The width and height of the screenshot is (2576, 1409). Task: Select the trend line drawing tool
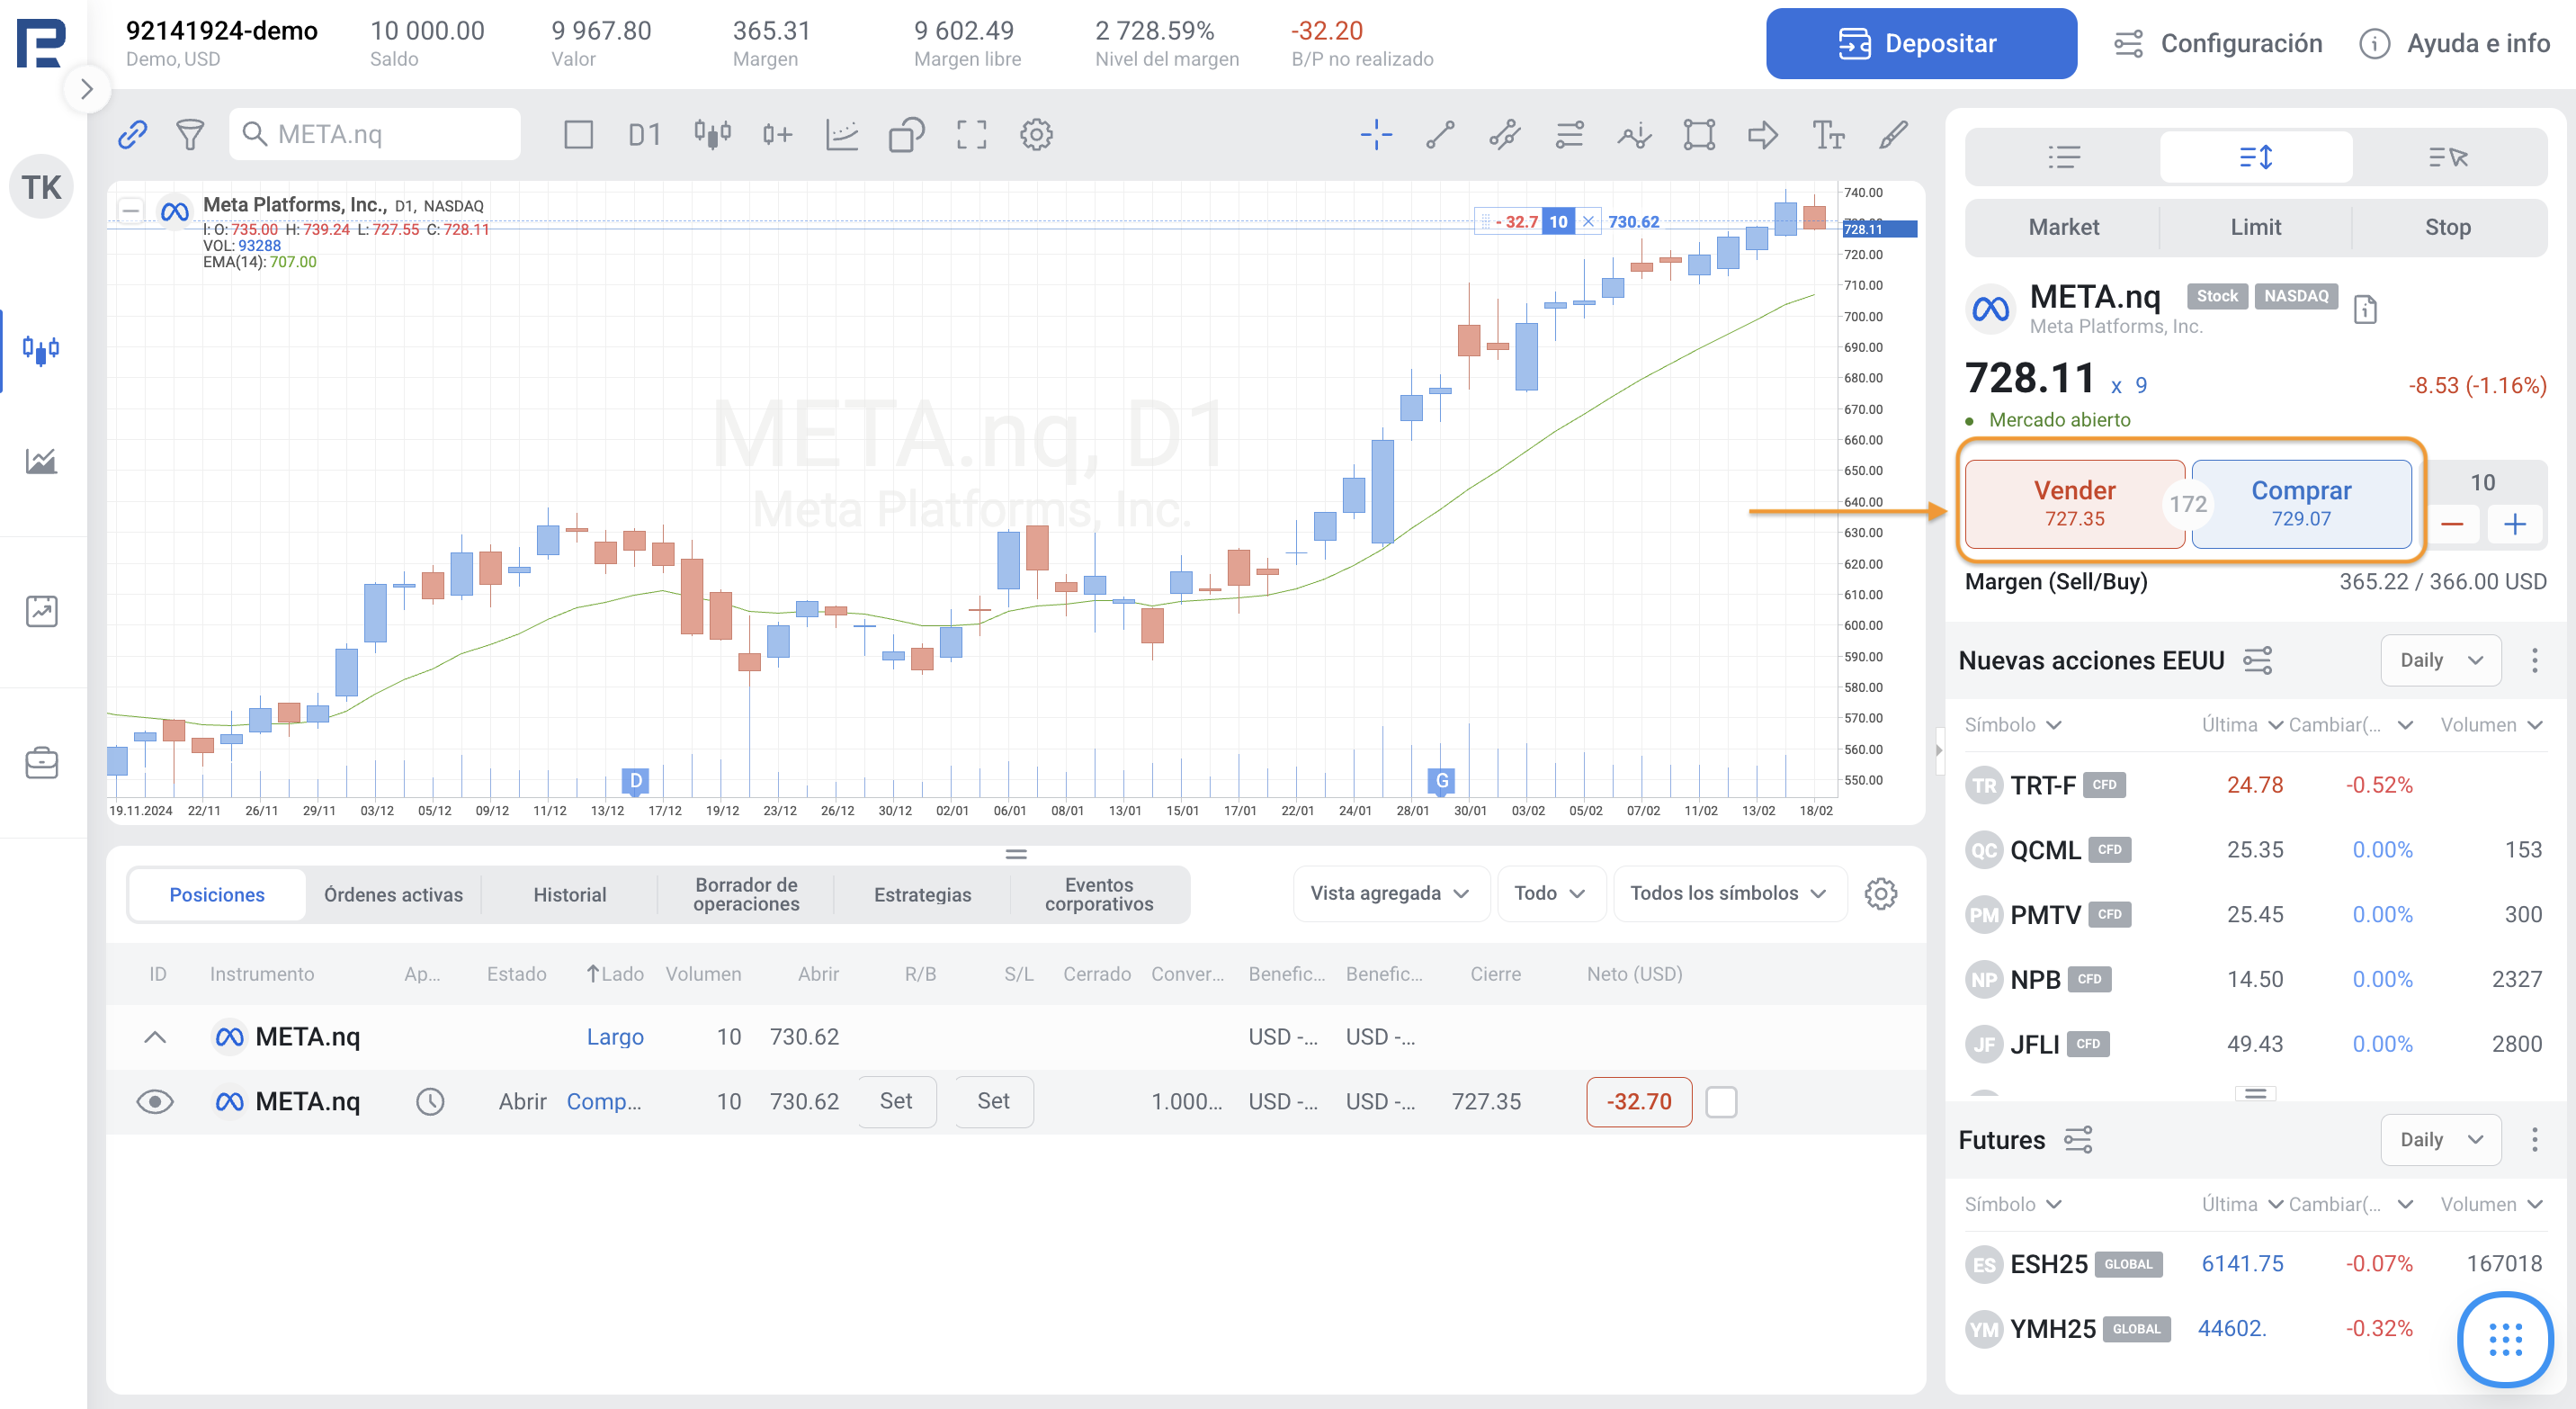(x=1440, y=134)
